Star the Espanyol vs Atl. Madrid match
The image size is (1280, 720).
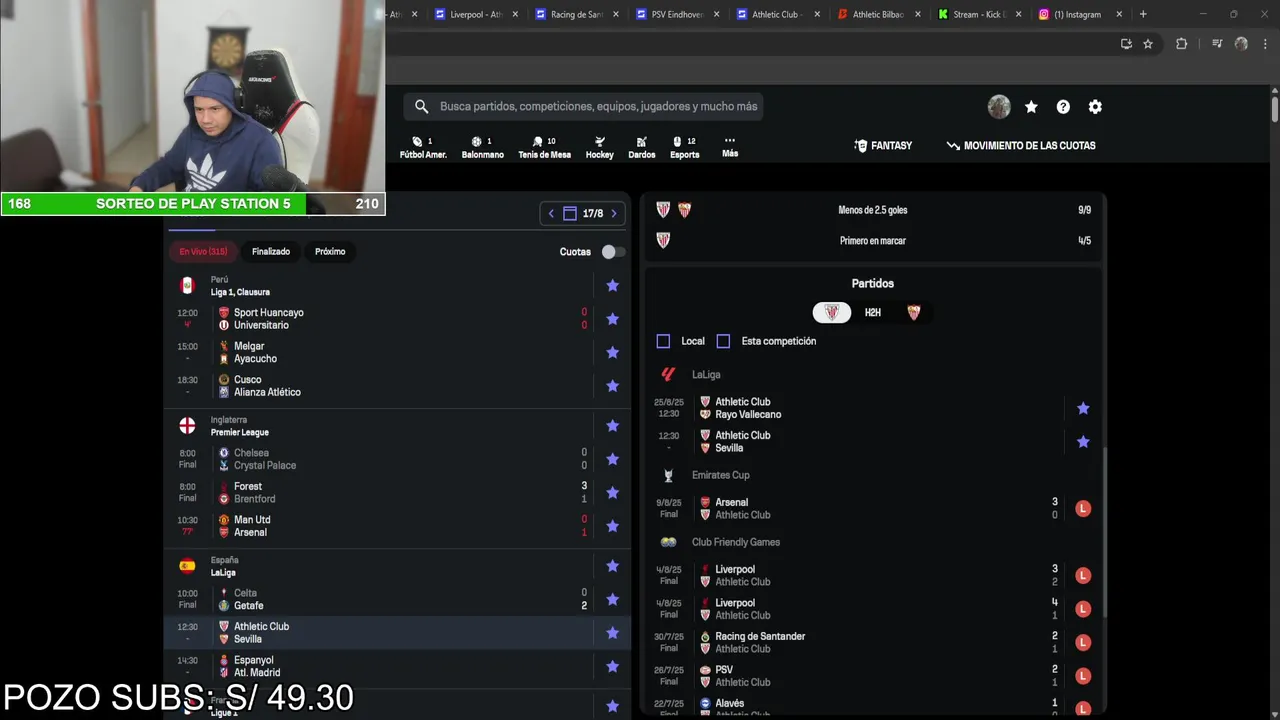612,666
